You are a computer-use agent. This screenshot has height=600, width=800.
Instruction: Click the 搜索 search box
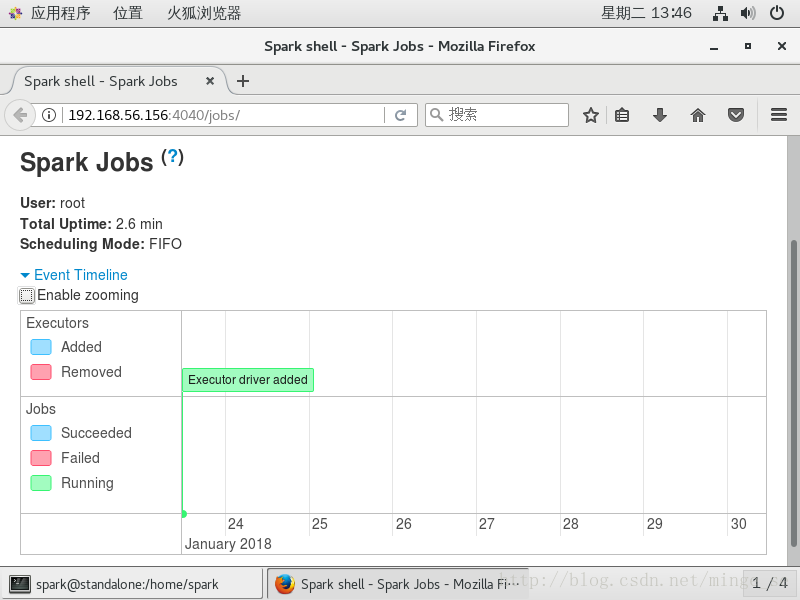tap(496, 115)
